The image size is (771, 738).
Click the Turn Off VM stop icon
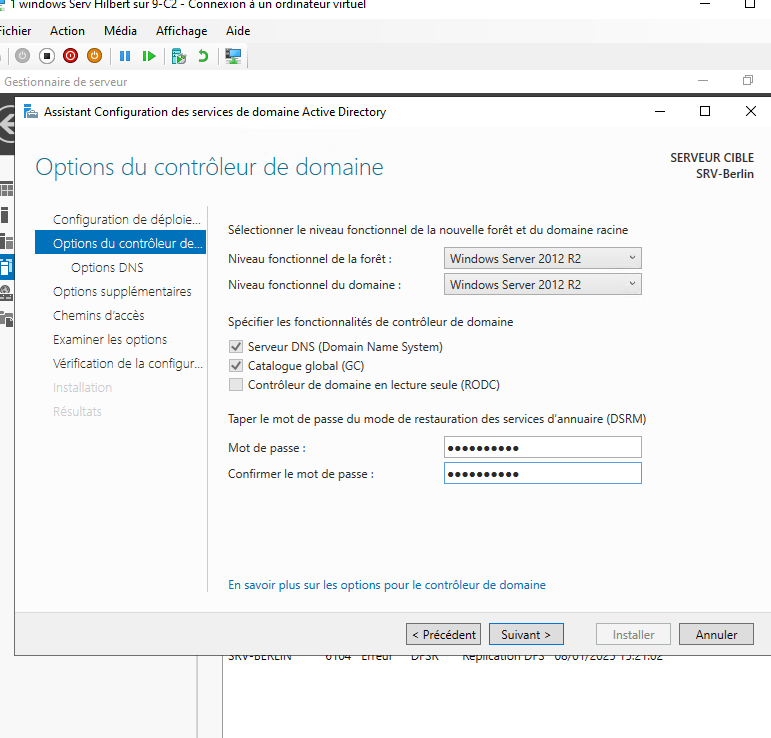coord(46,56)
